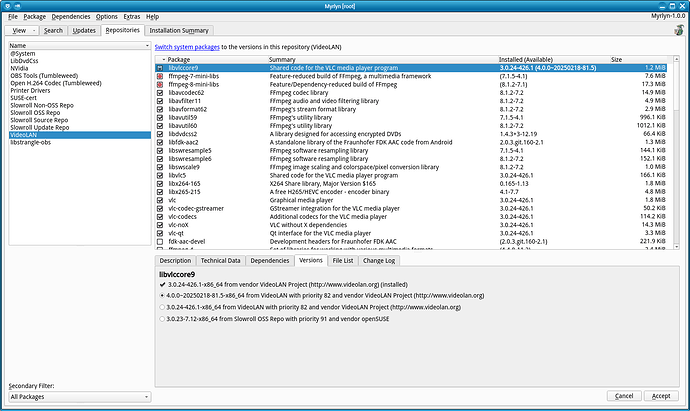Image resolution: width=690 pixels, height=411 pixels.
Task: Select the vlc-codec-gstreamer package row
Action: (x=411, y=209)
